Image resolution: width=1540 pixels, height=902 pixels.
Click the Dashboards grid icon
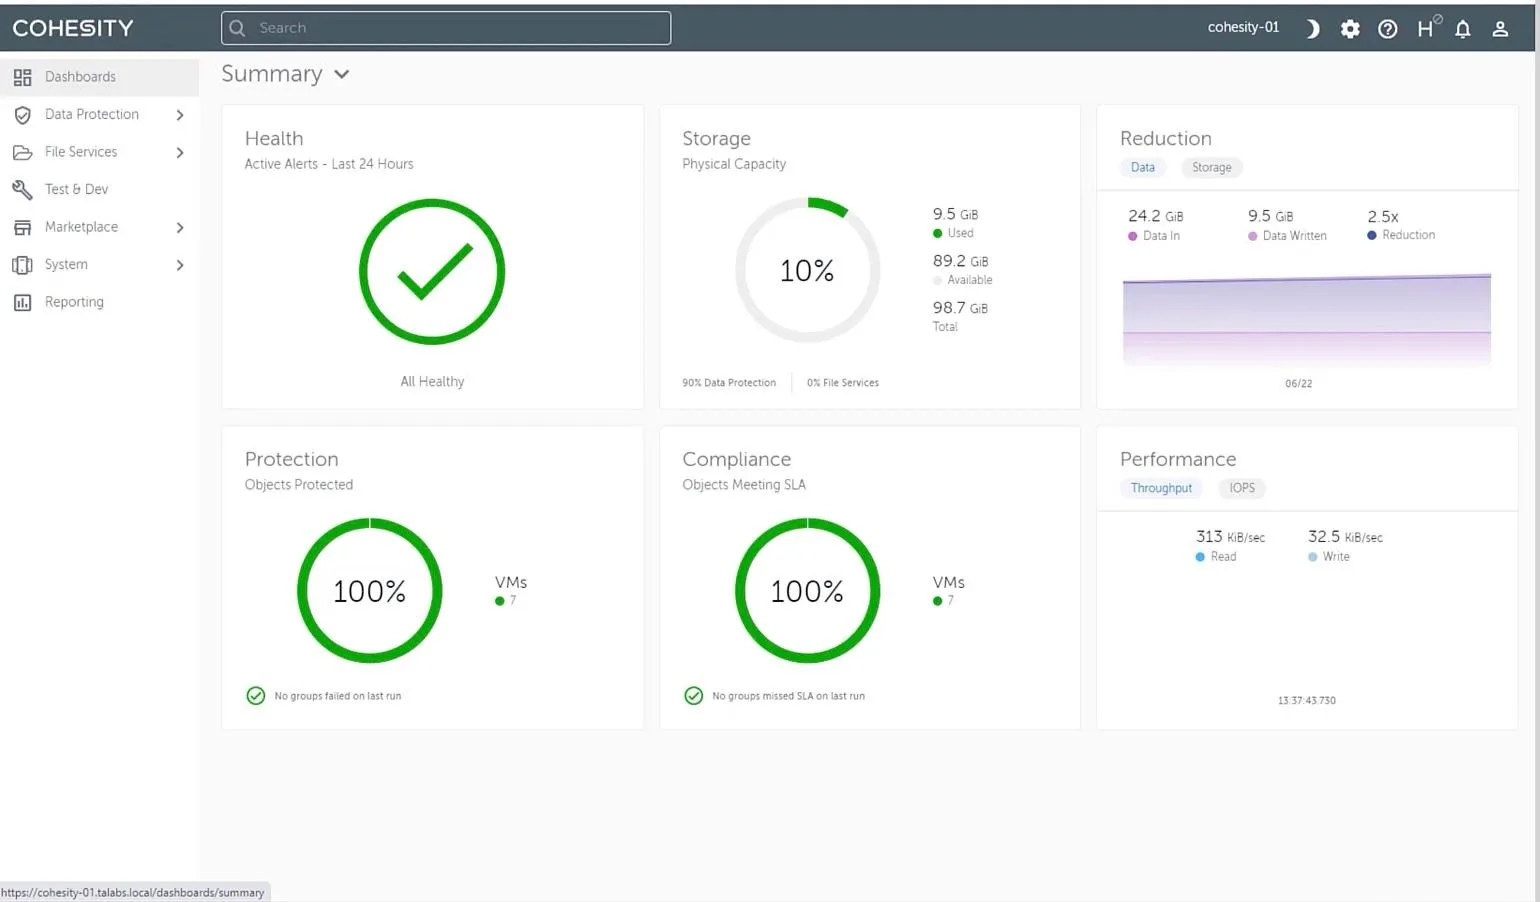tap(22, 77)
